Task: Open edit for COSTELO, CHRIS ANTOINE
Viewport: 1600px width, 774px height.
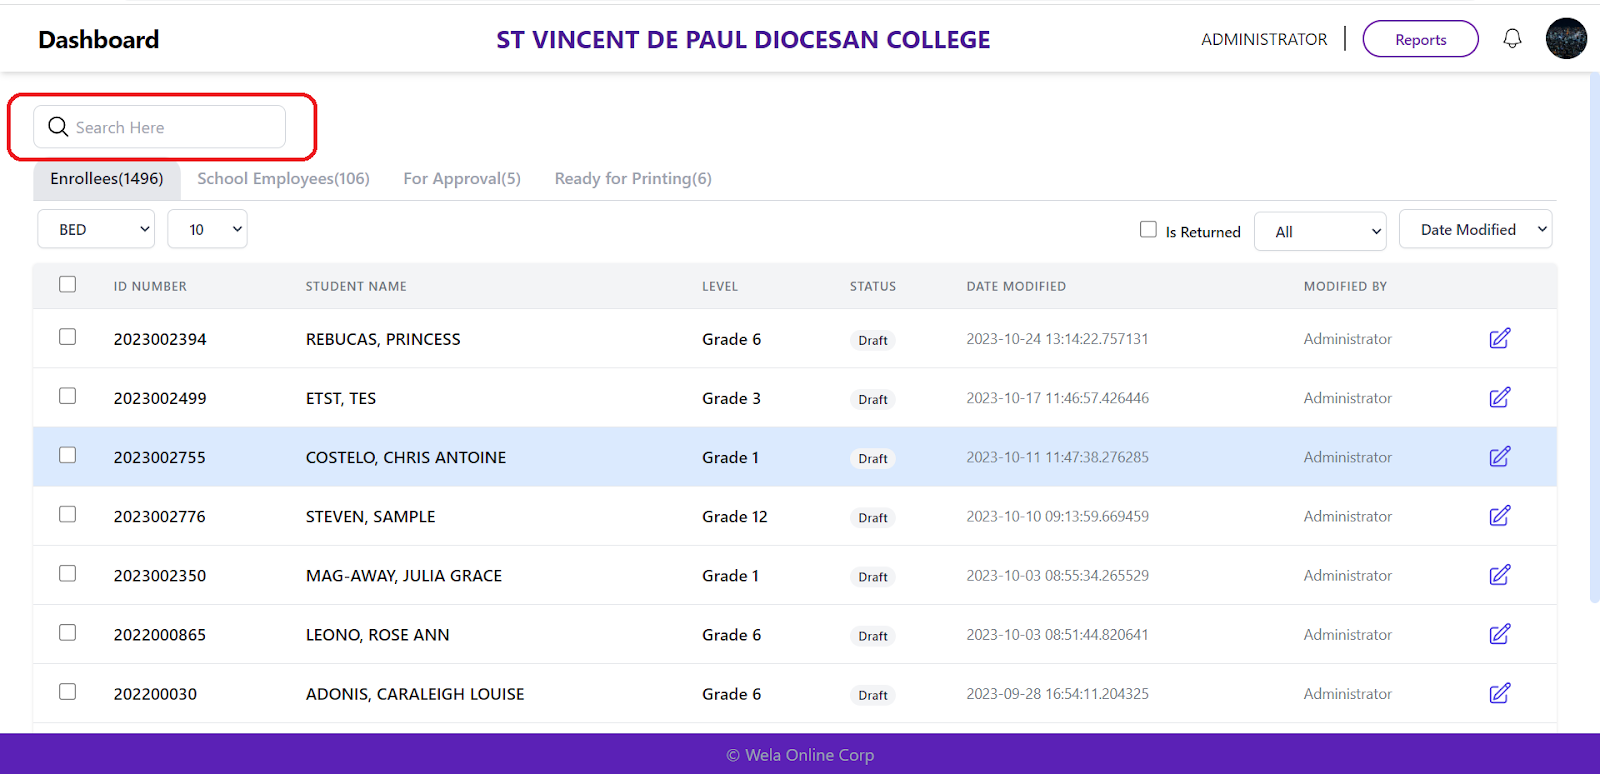Action: (x=1499, y=457)
